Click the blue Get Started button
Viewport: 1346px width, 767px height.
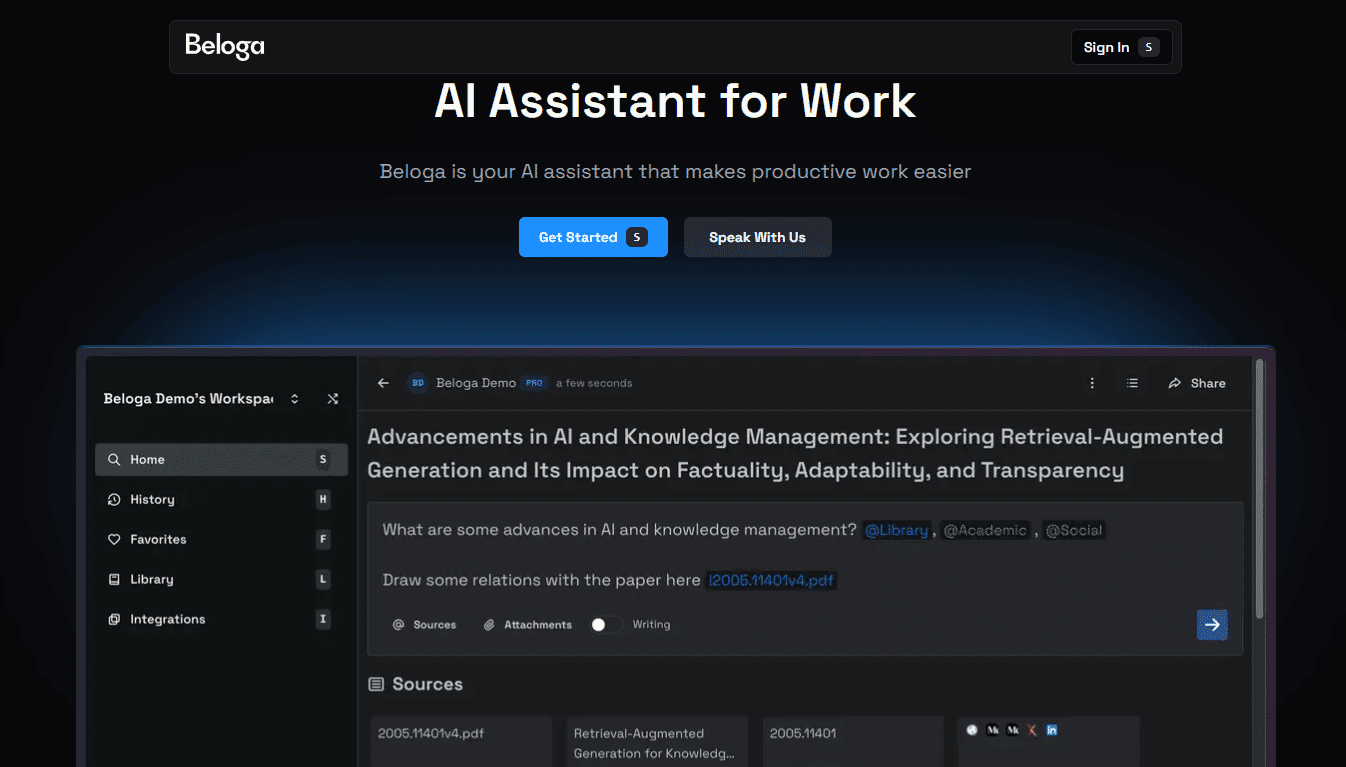pos(592,237)
